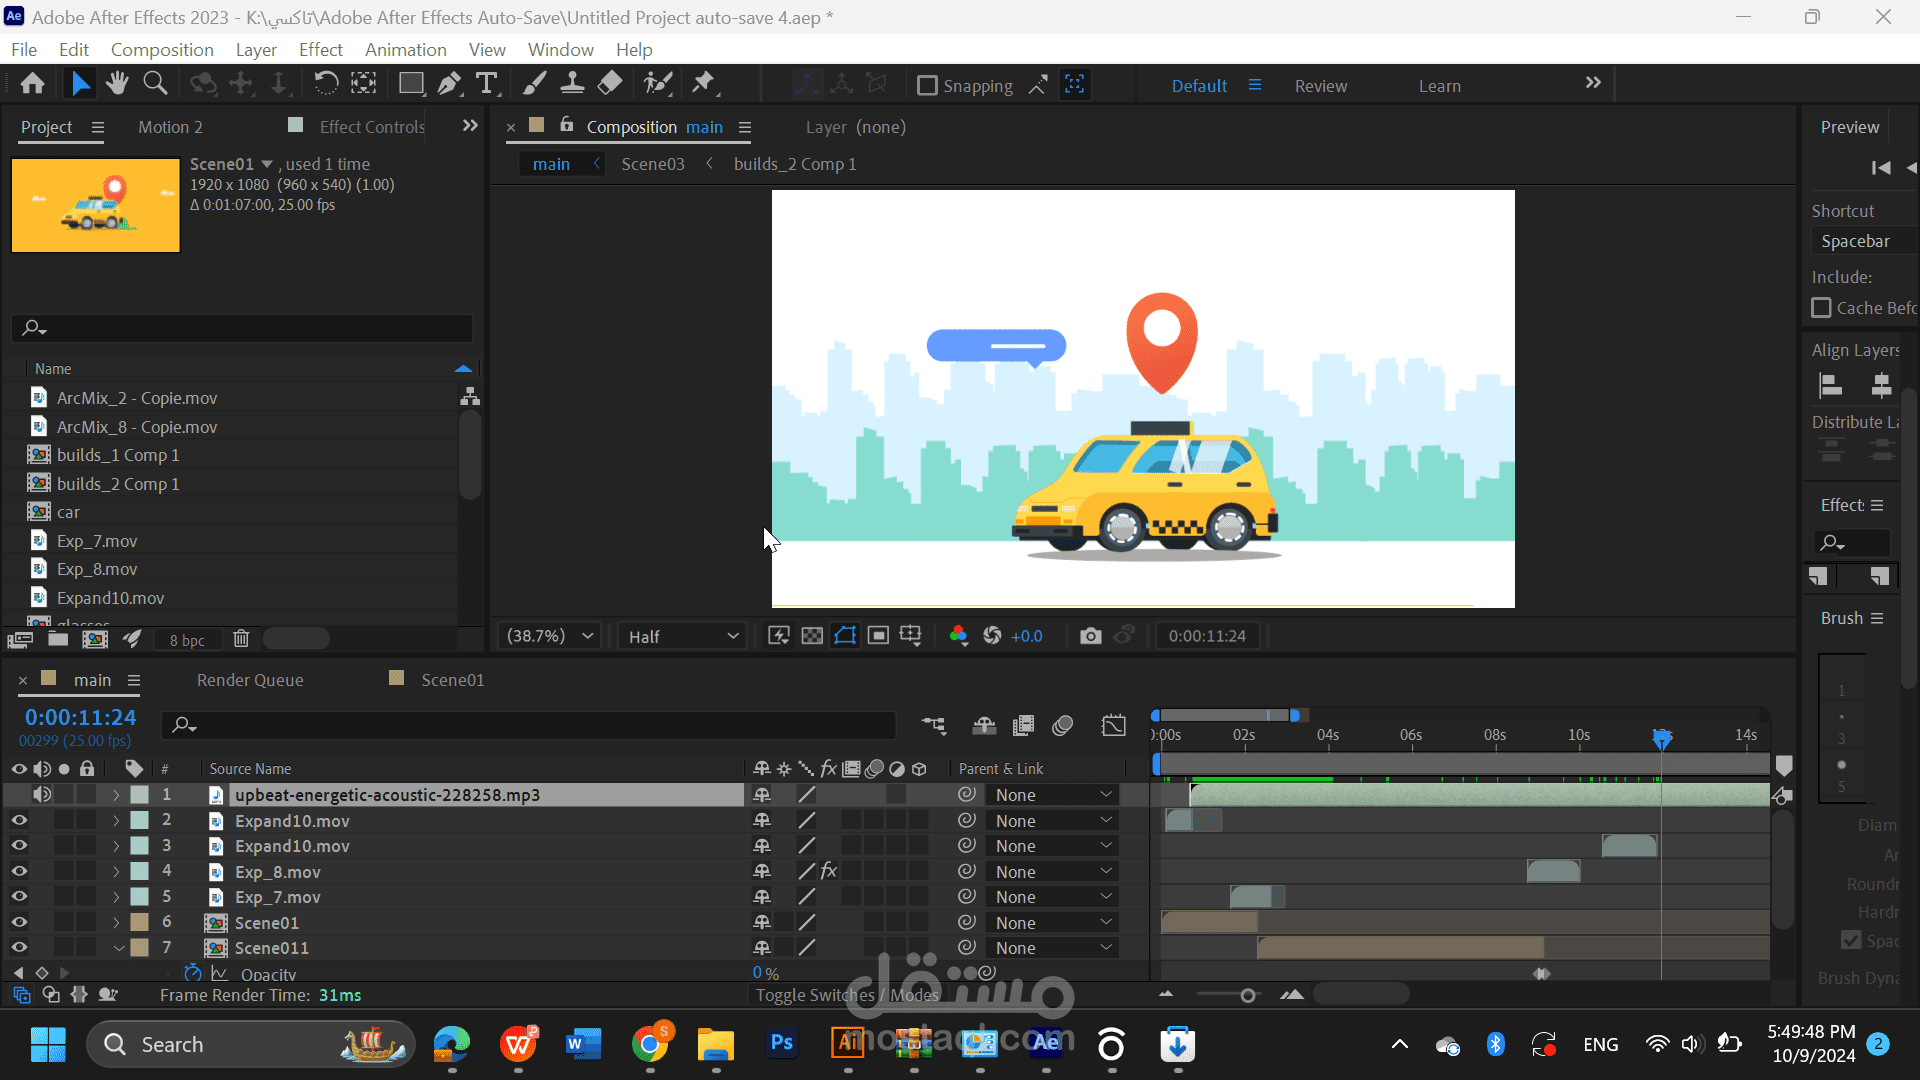This screenshot has width=1920, height=1080.
Task: Open the Animation menu
Action: 405,49
